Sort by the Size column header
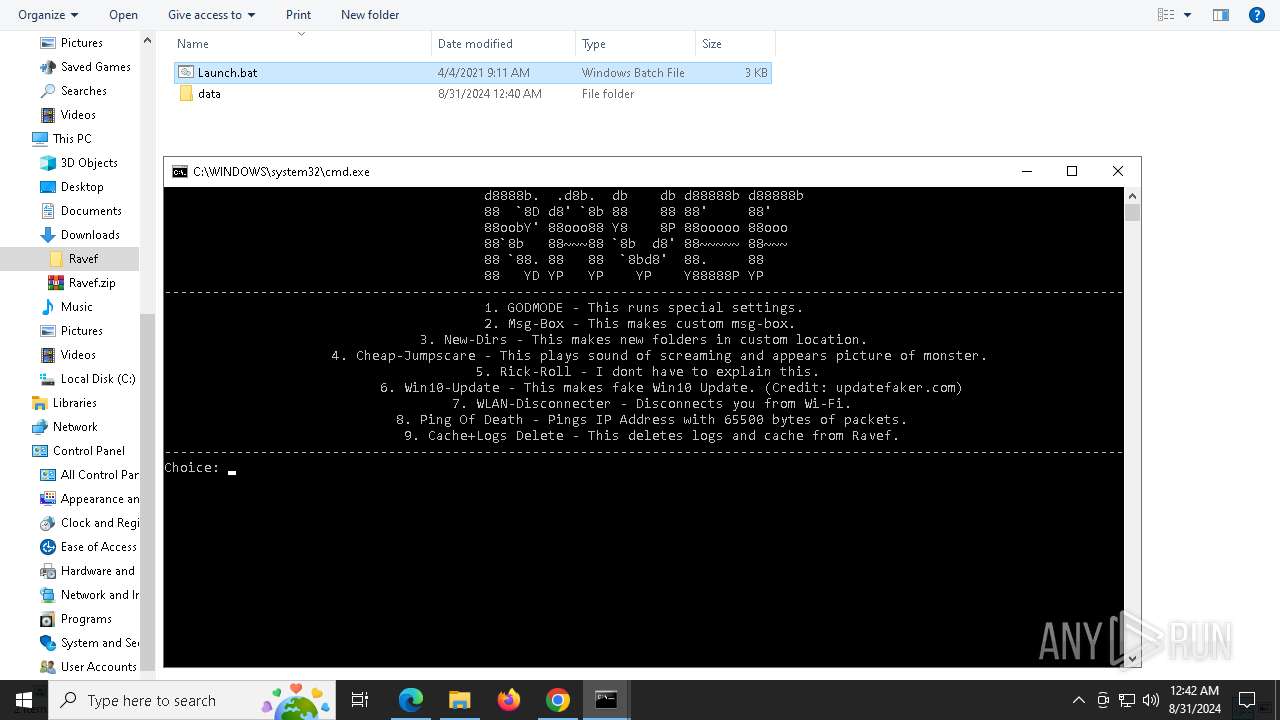The height and width of the screenshot is (720, 1280). coord(735,44)
